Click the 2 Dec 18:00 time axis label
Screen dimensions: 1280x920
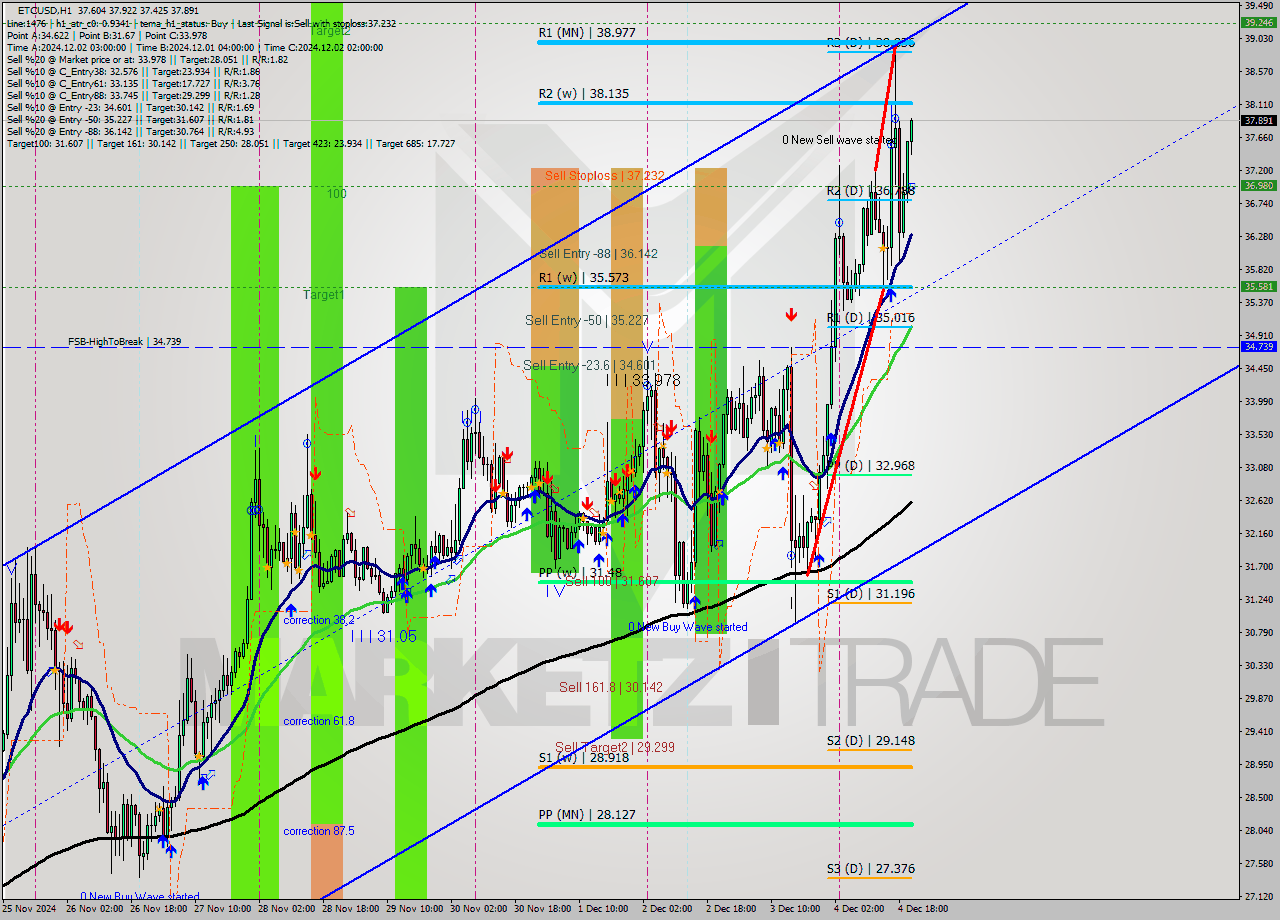(731, 909)
